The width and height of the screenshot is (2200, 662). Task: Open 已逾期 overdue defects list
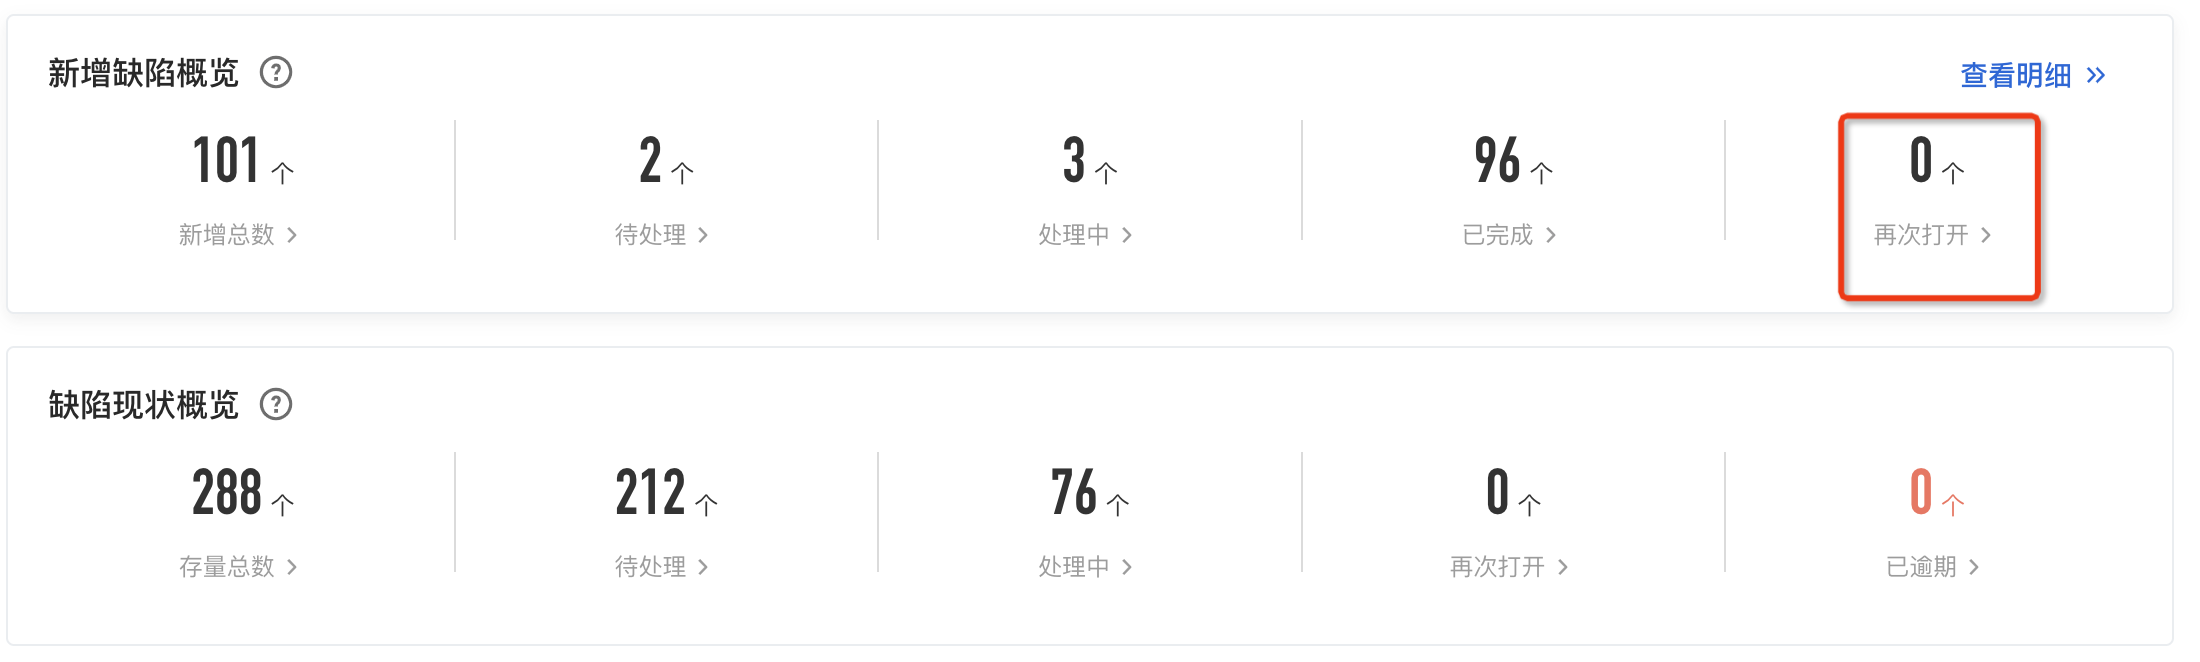(x=1932, y=567)
